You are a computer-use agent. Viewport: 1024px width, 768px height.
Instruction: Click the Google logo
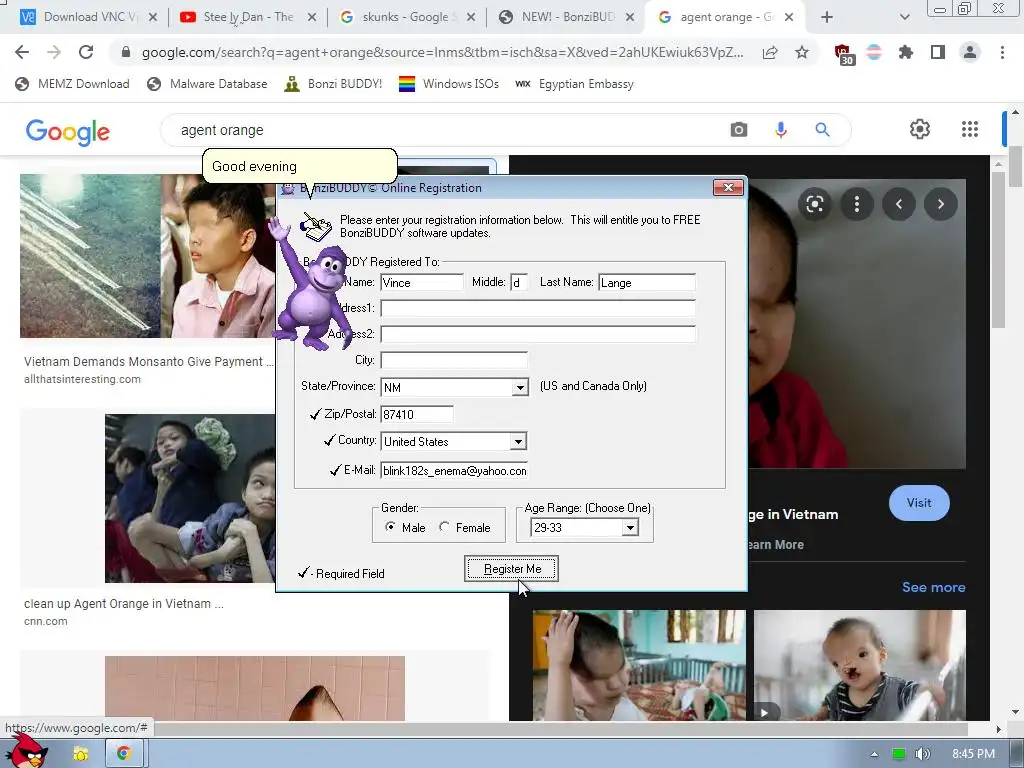(x=68, y=131)
